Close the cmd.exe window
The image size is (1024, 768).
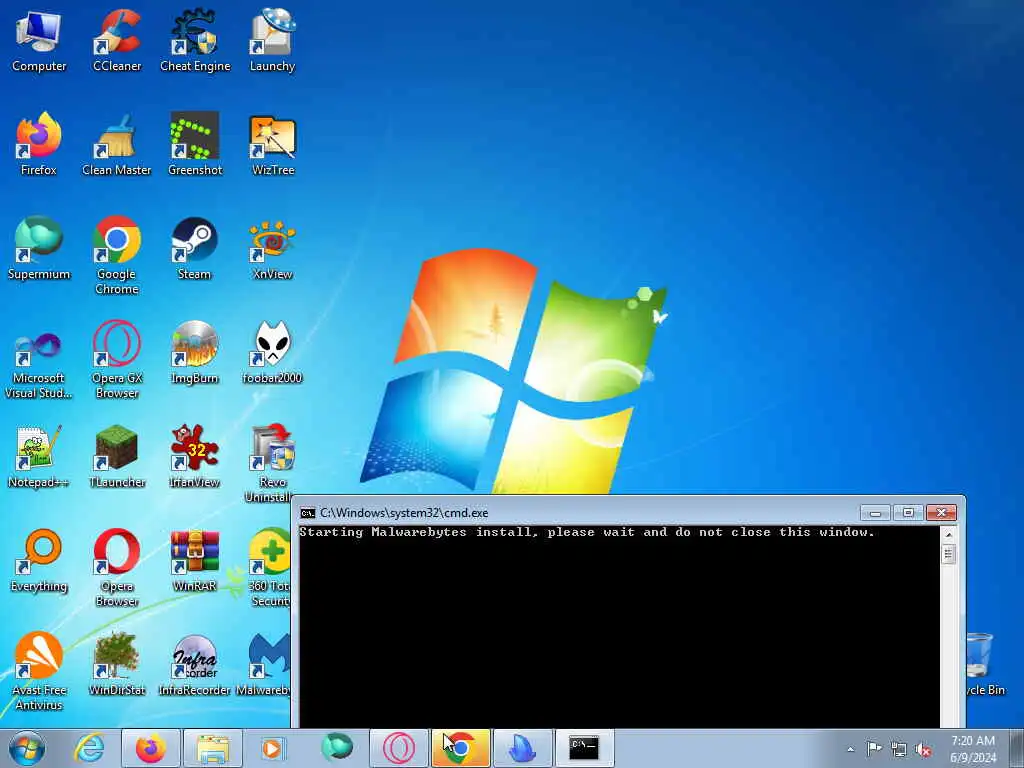[942, 513]
